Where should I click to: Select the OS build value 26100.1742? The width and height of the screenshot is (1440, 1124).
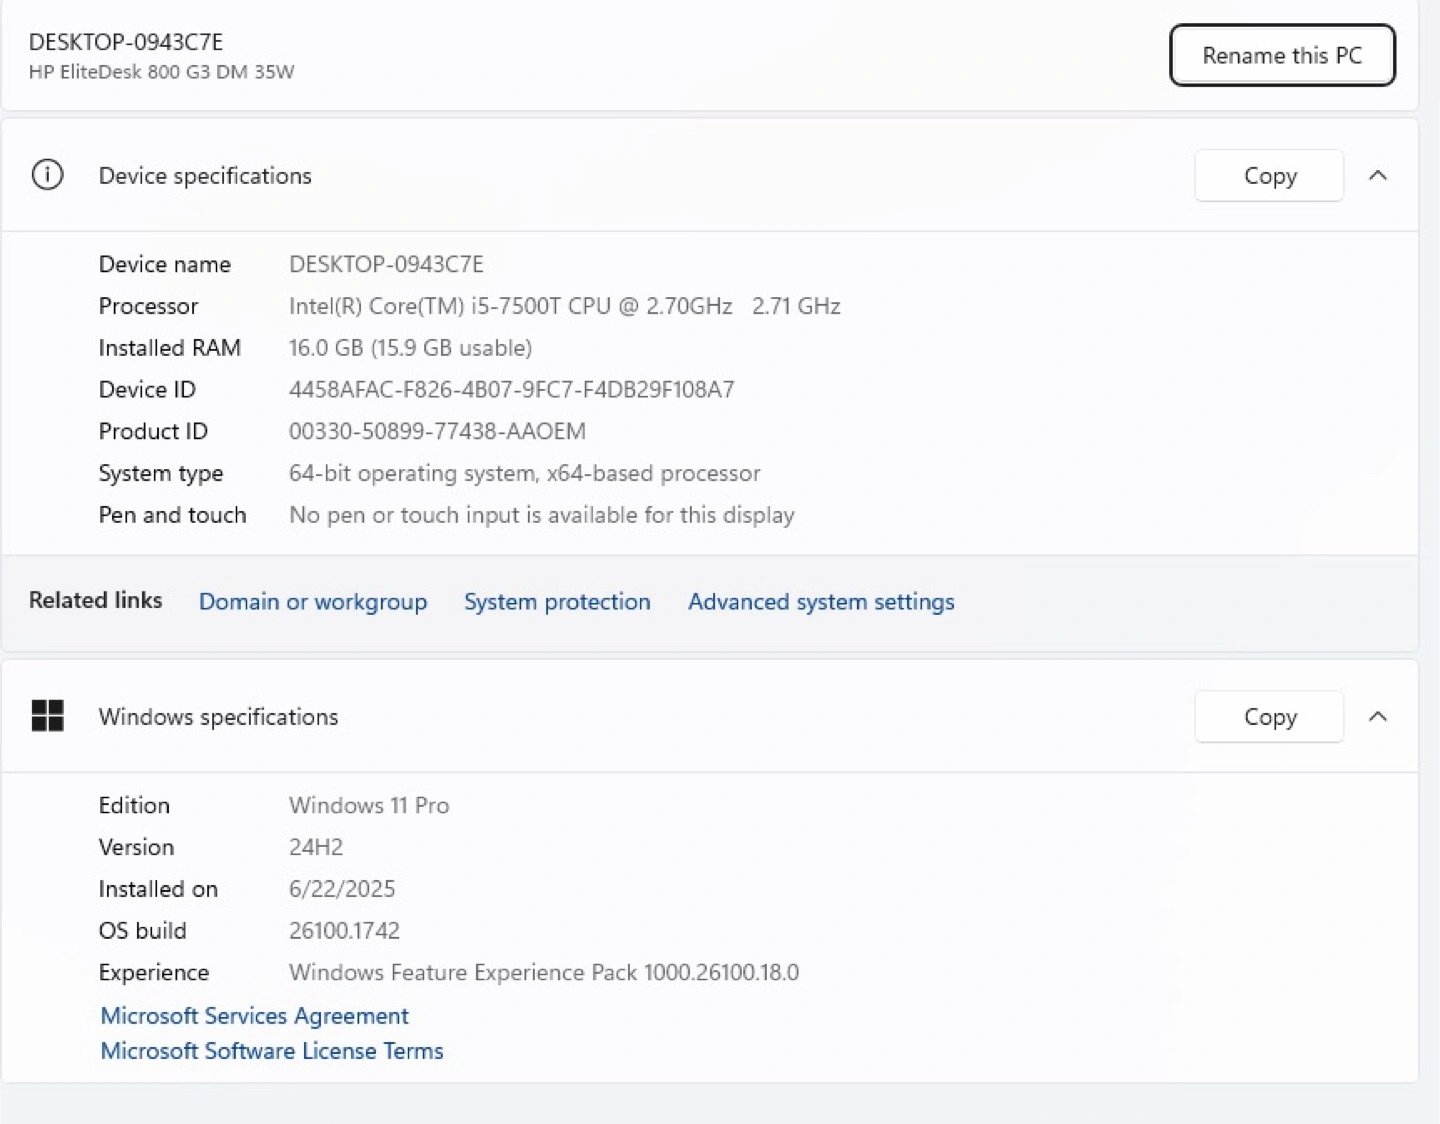(344, 931)
